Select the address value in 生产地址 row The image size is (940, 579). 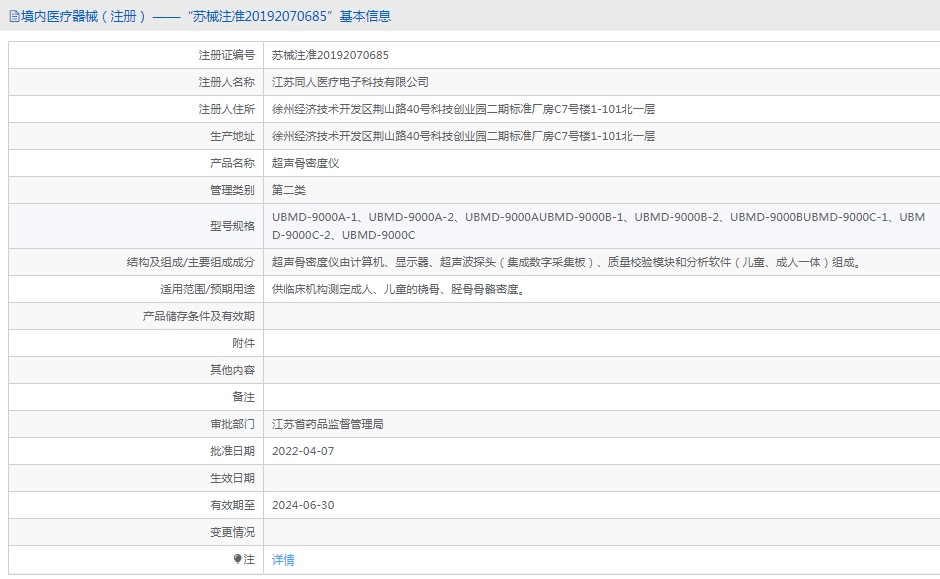click(463, 136)
